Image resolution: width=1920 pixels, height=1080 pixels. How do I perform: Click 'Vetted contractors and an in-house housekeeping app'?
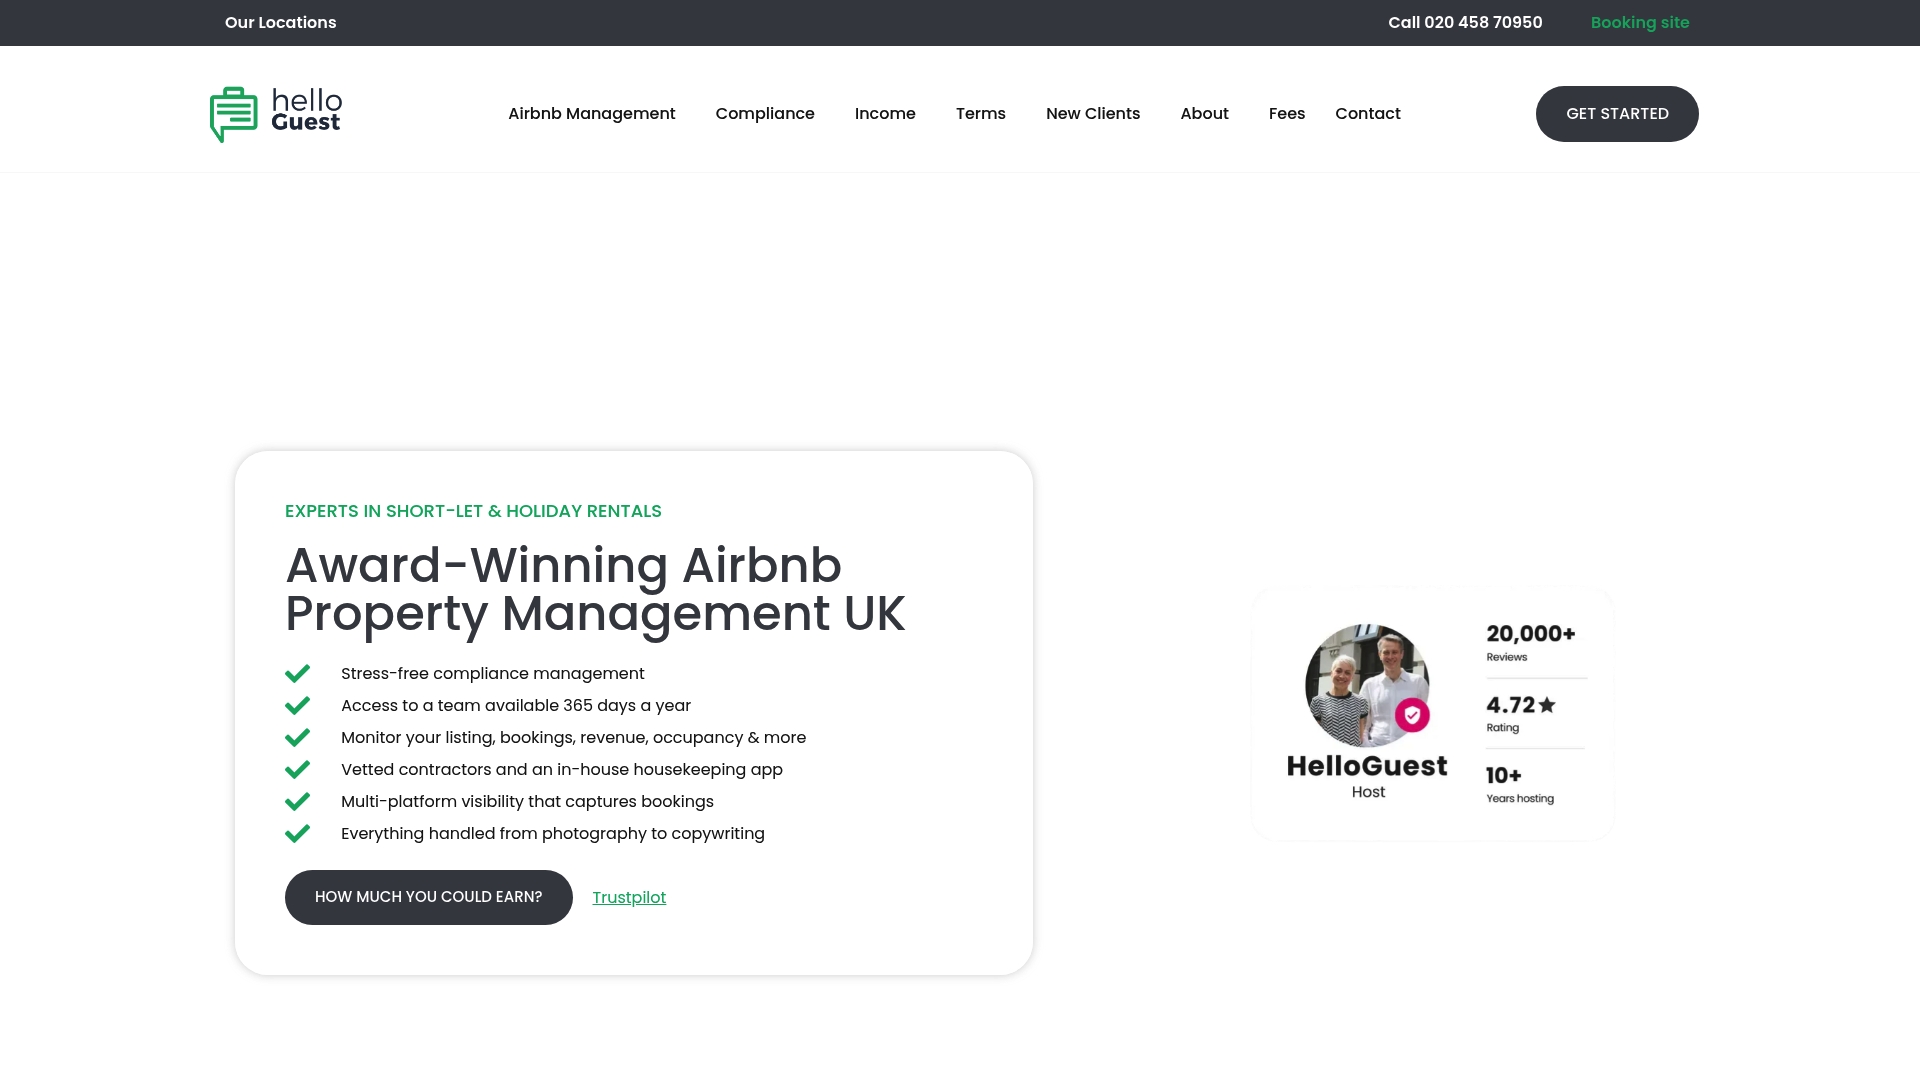[x=562, y=770]
